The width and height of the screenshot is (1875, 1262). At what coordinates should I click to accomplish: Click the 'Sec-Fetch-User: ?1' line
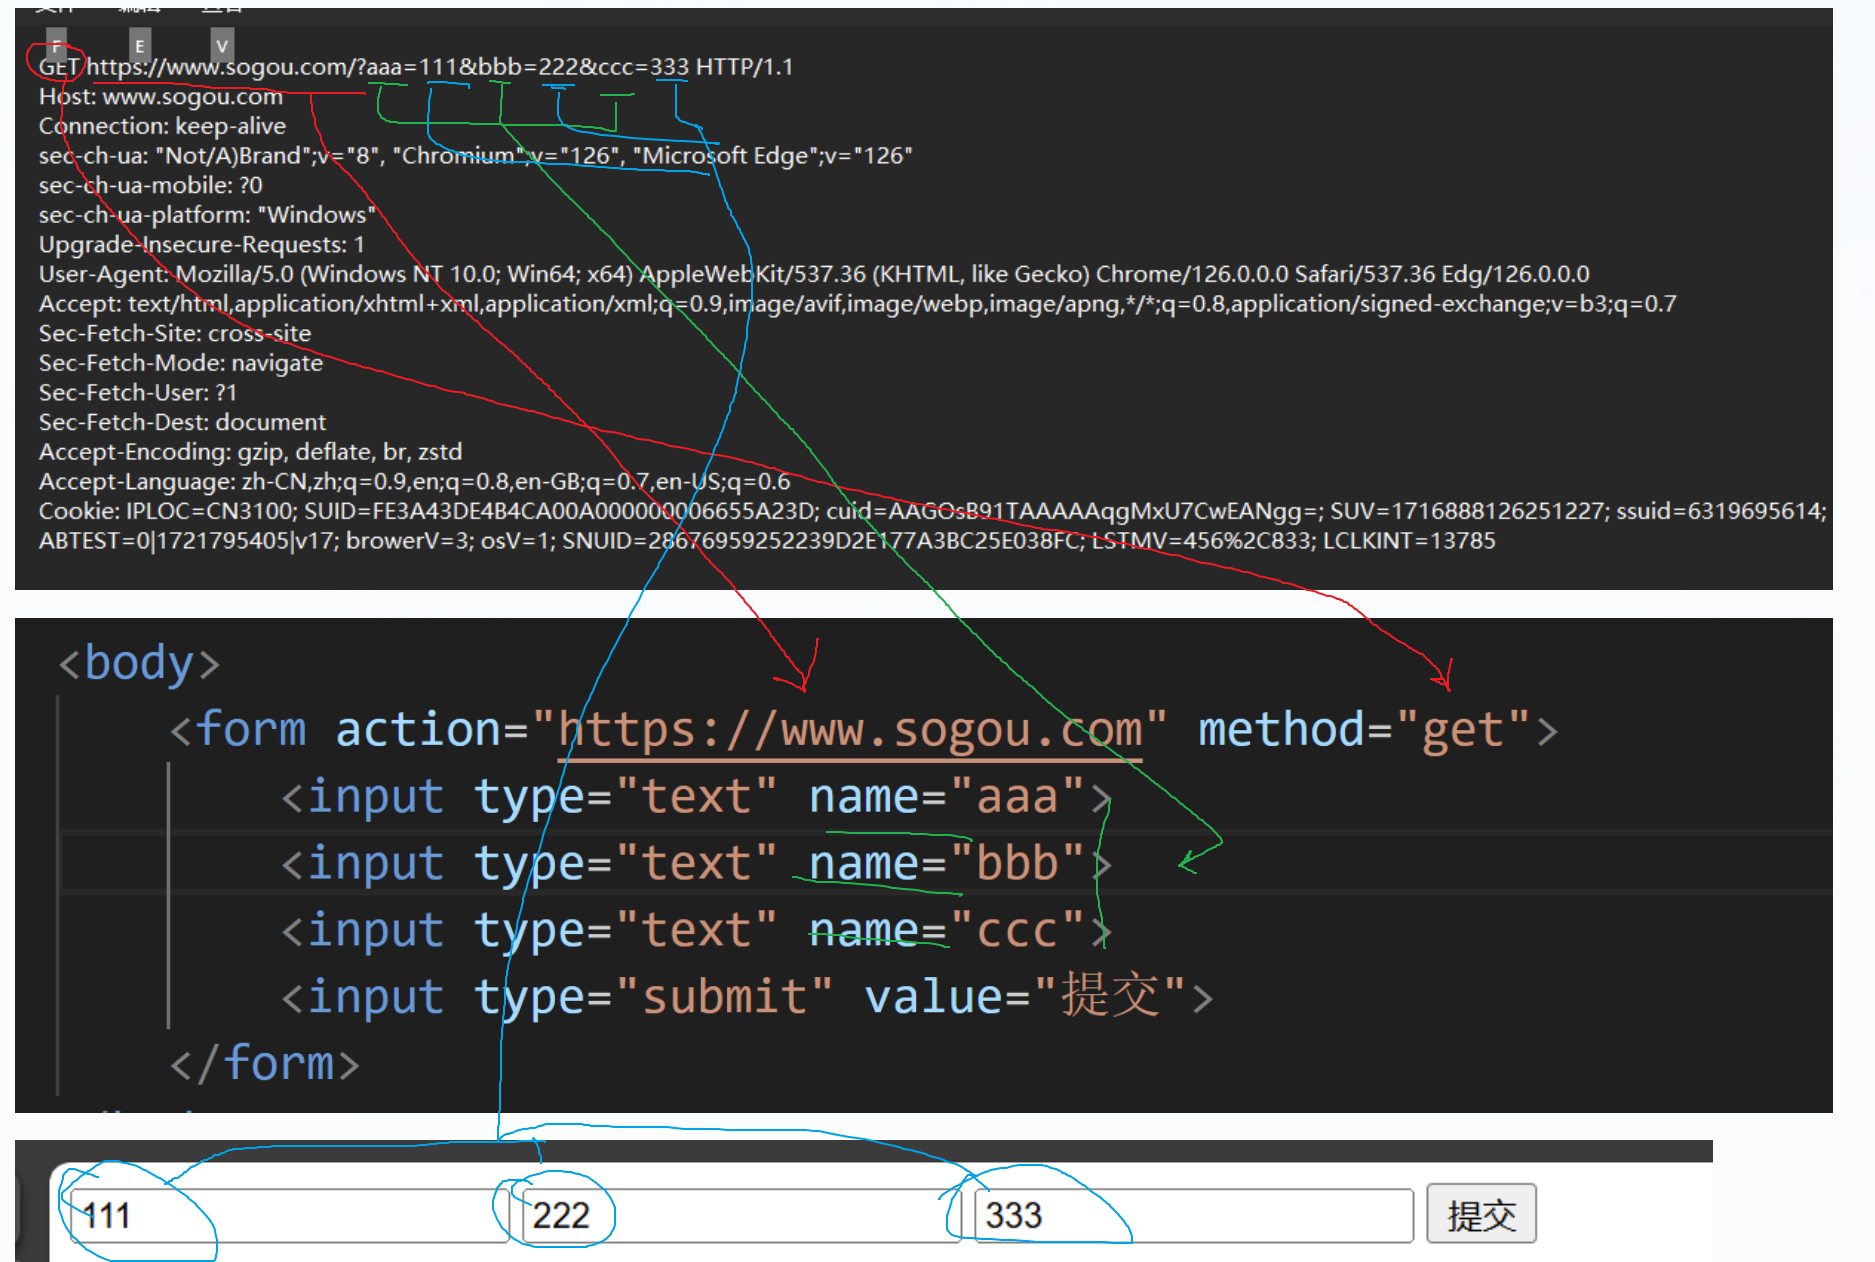click(138, 393)
